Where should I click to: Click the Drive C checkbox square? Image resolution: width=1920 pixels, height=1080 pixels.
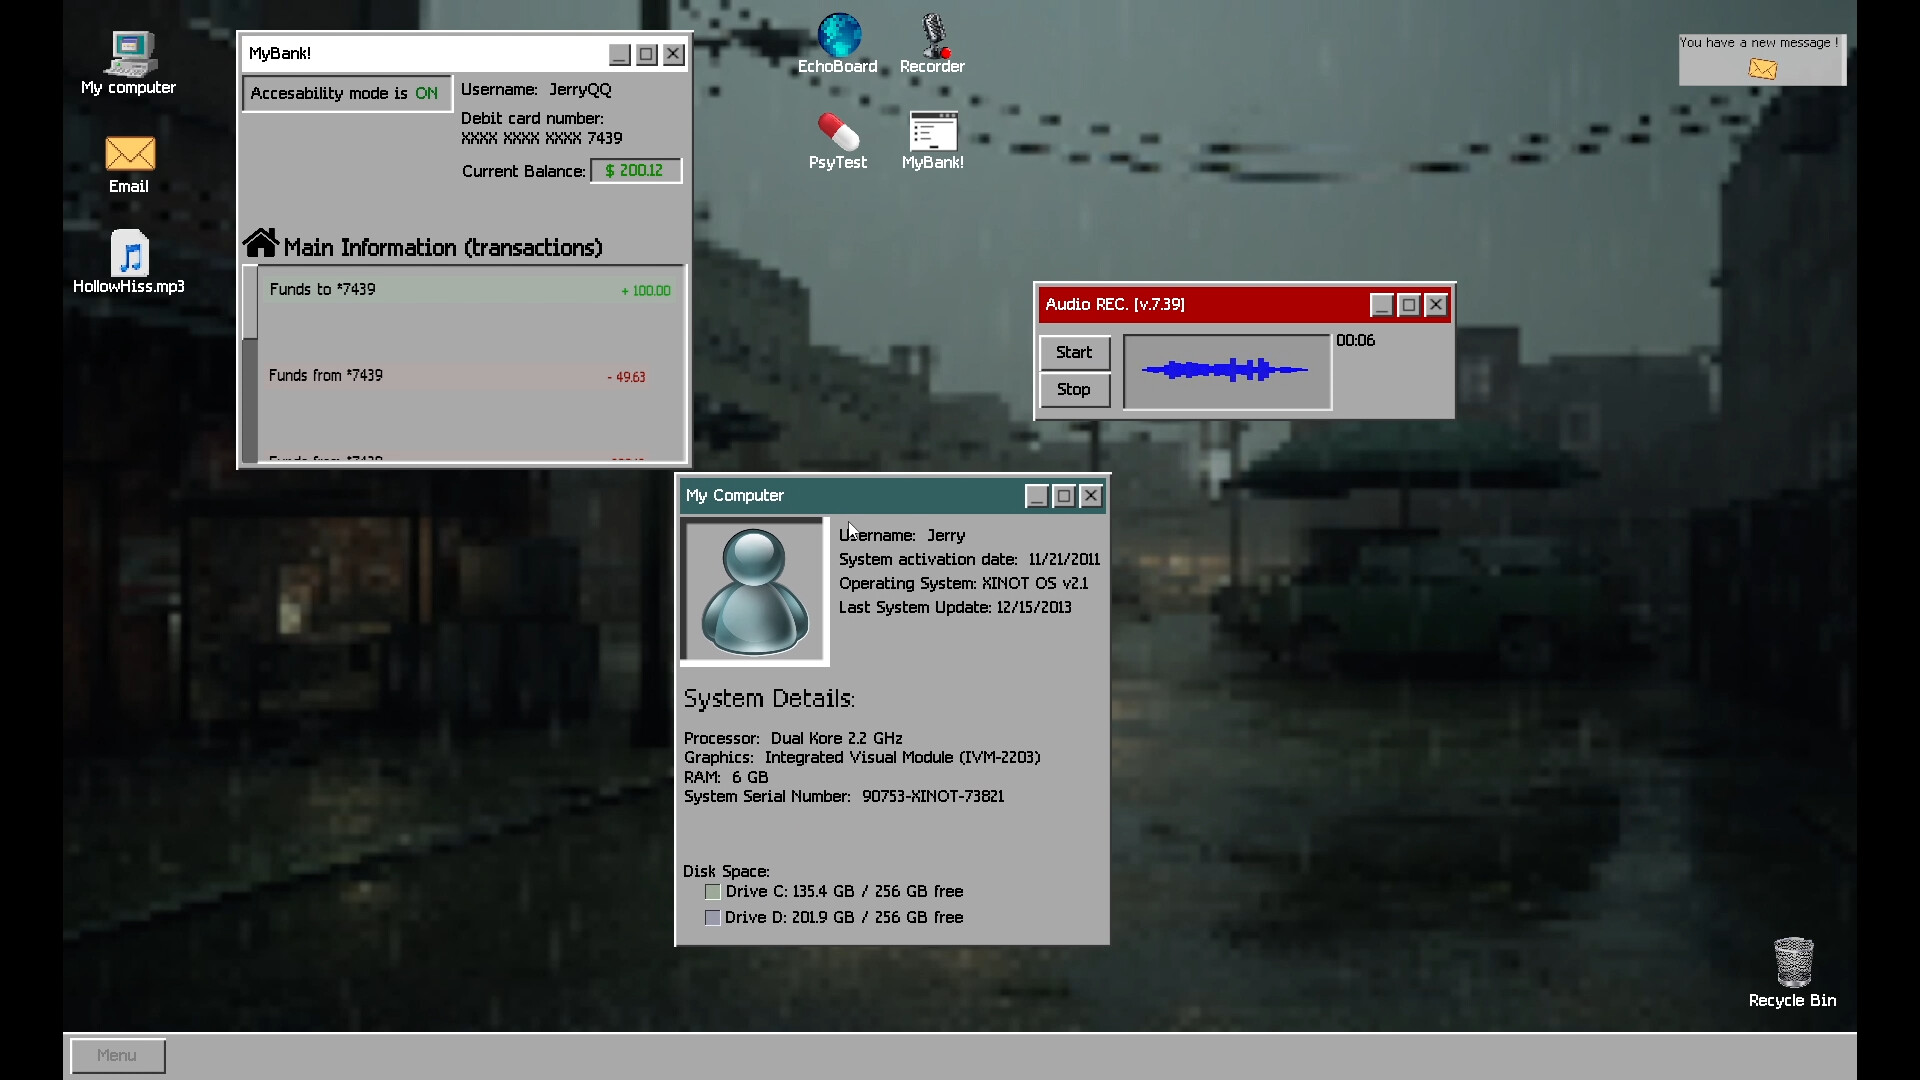tap(713, 892)
